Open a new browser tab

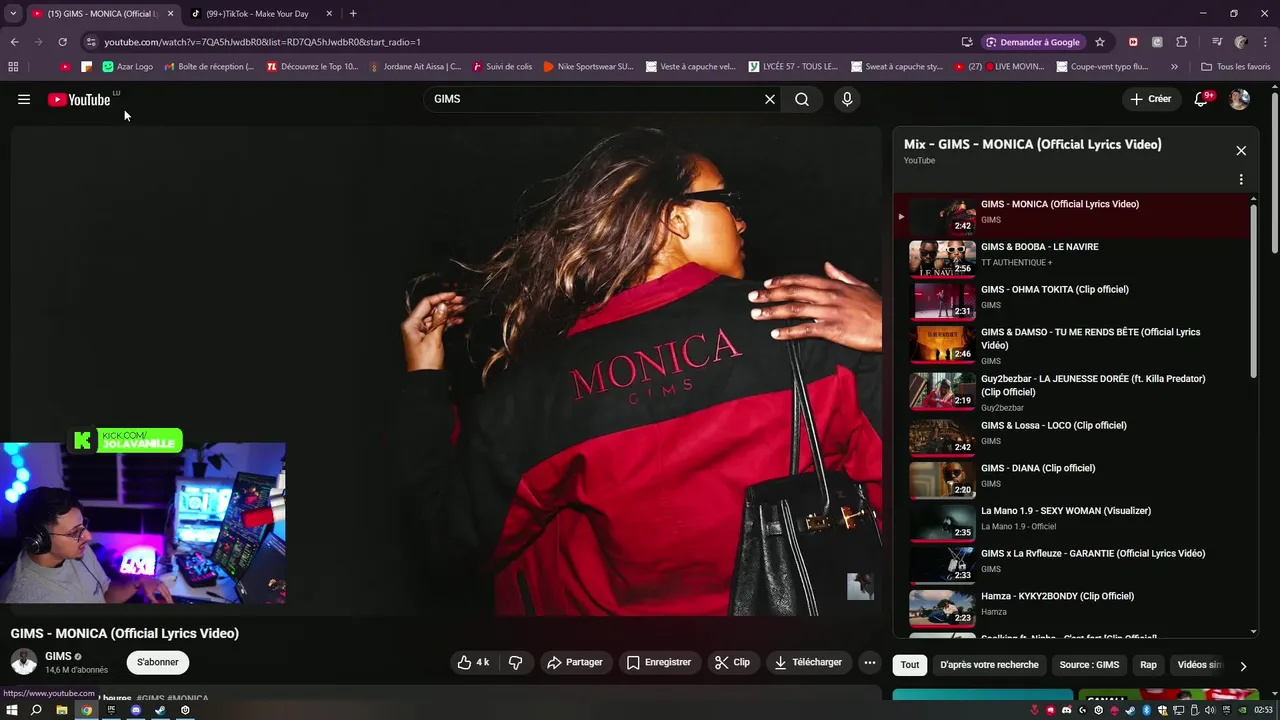click(x=353, y=14)
